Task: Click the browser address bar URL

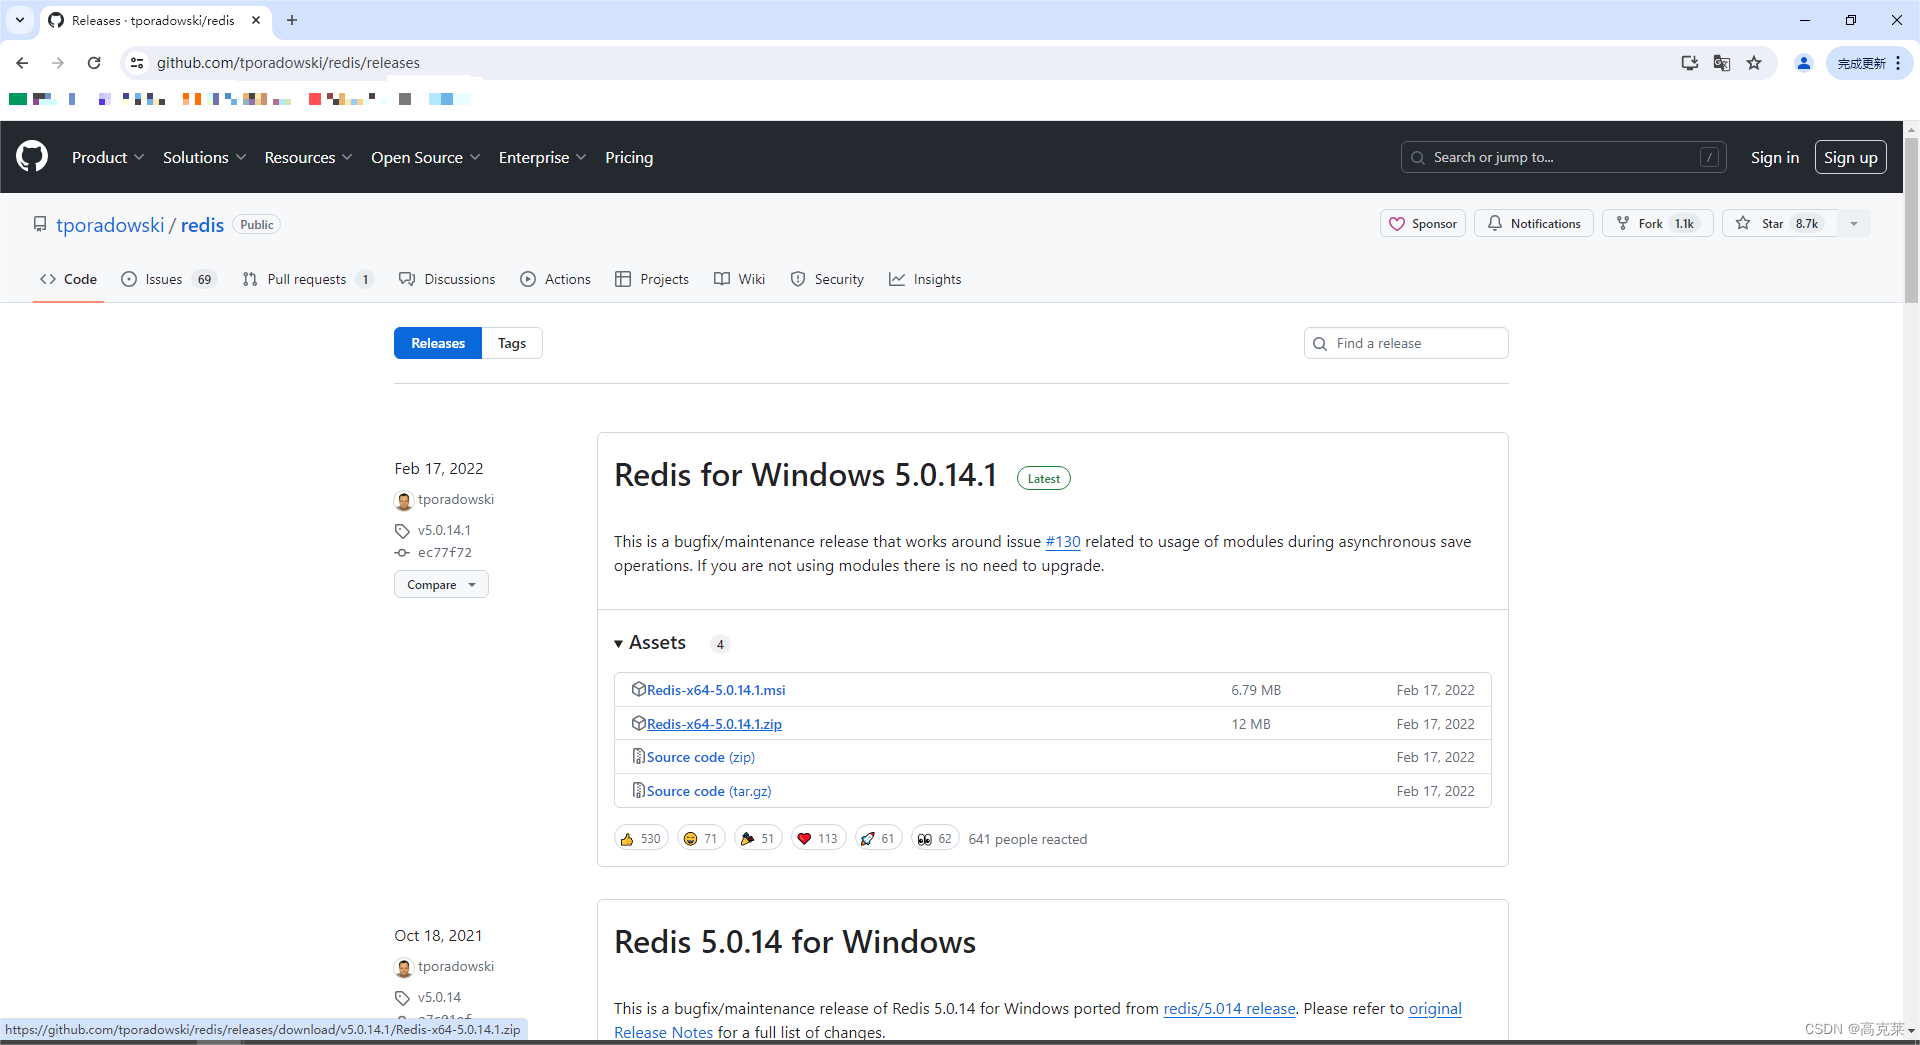Action: click(x=288, y=63)
